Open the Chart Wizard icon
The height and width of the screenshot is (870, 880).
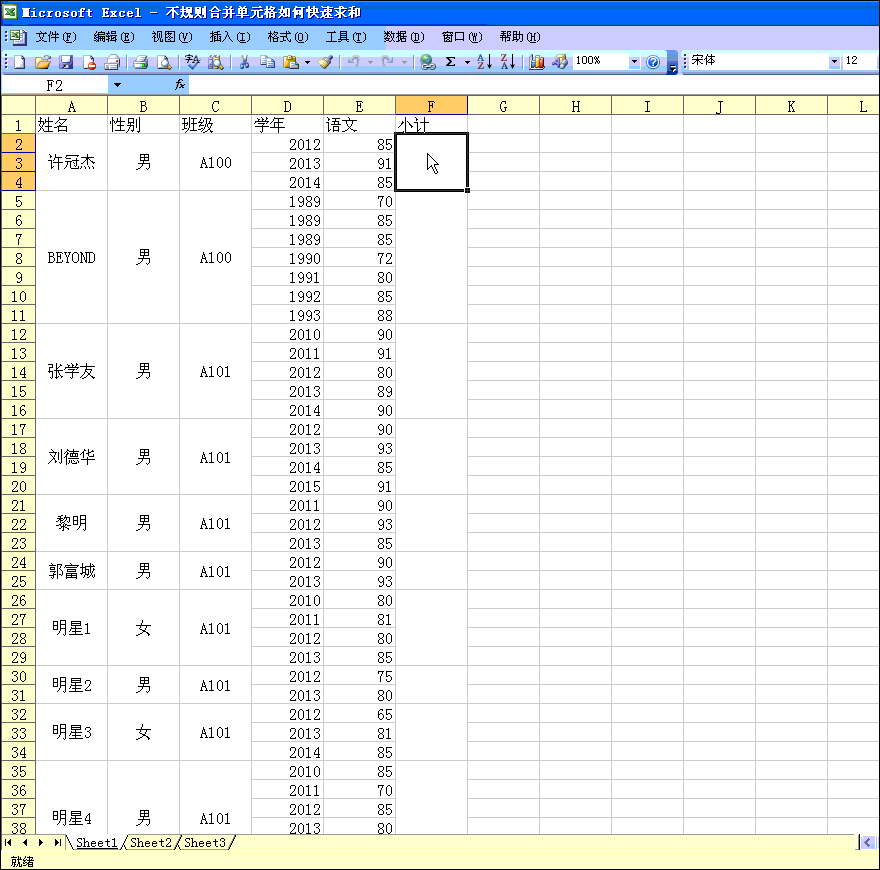point(537,62)
